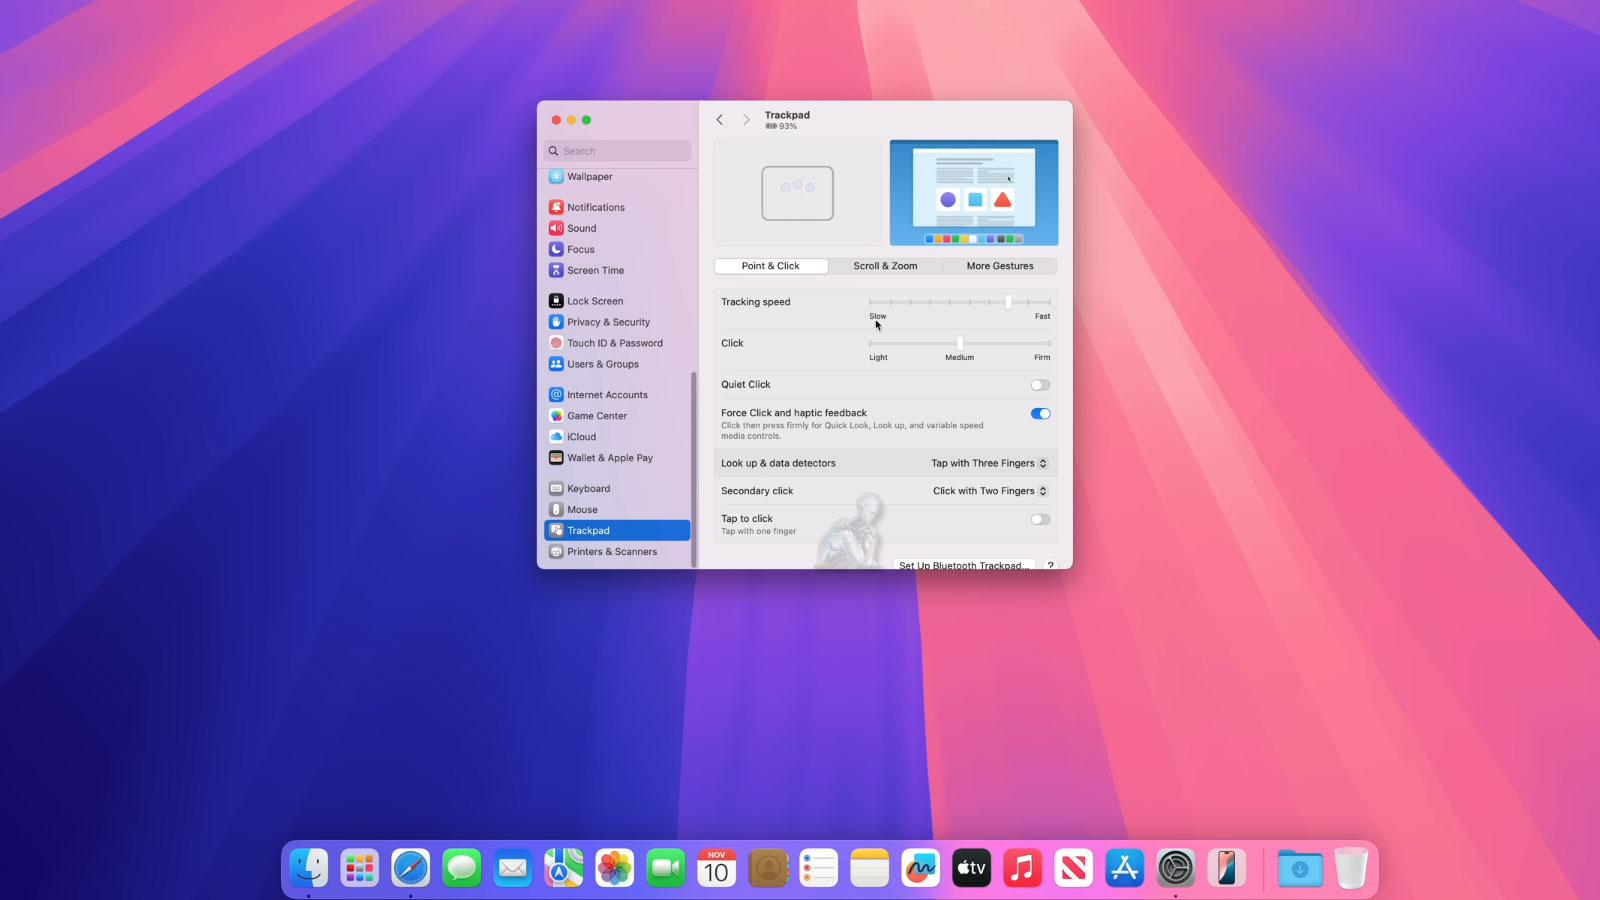
Task: Open Freeform from the Dock
Action: (x=920, y=868)
